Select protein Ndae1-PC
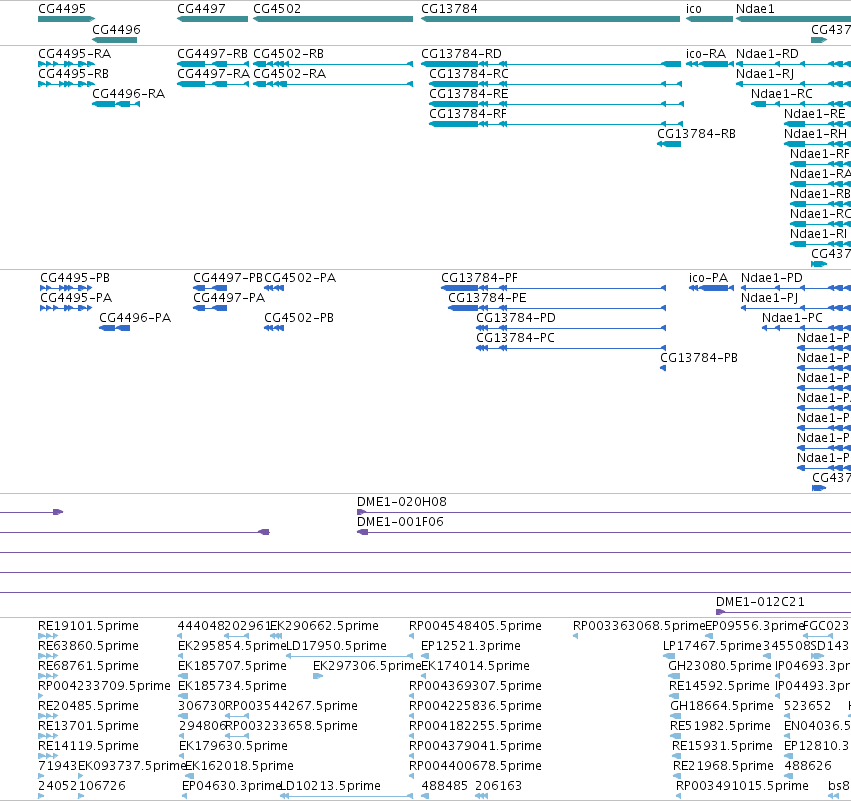 [x=806, y=328]
